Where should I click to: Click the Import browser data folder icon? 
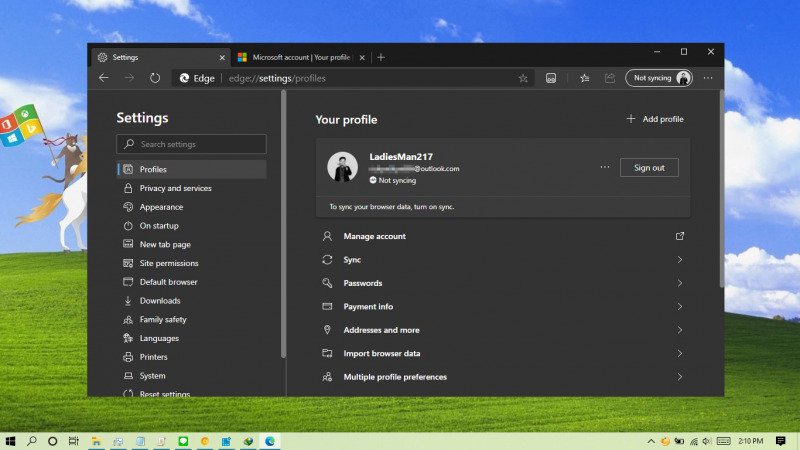pos(327,354)
